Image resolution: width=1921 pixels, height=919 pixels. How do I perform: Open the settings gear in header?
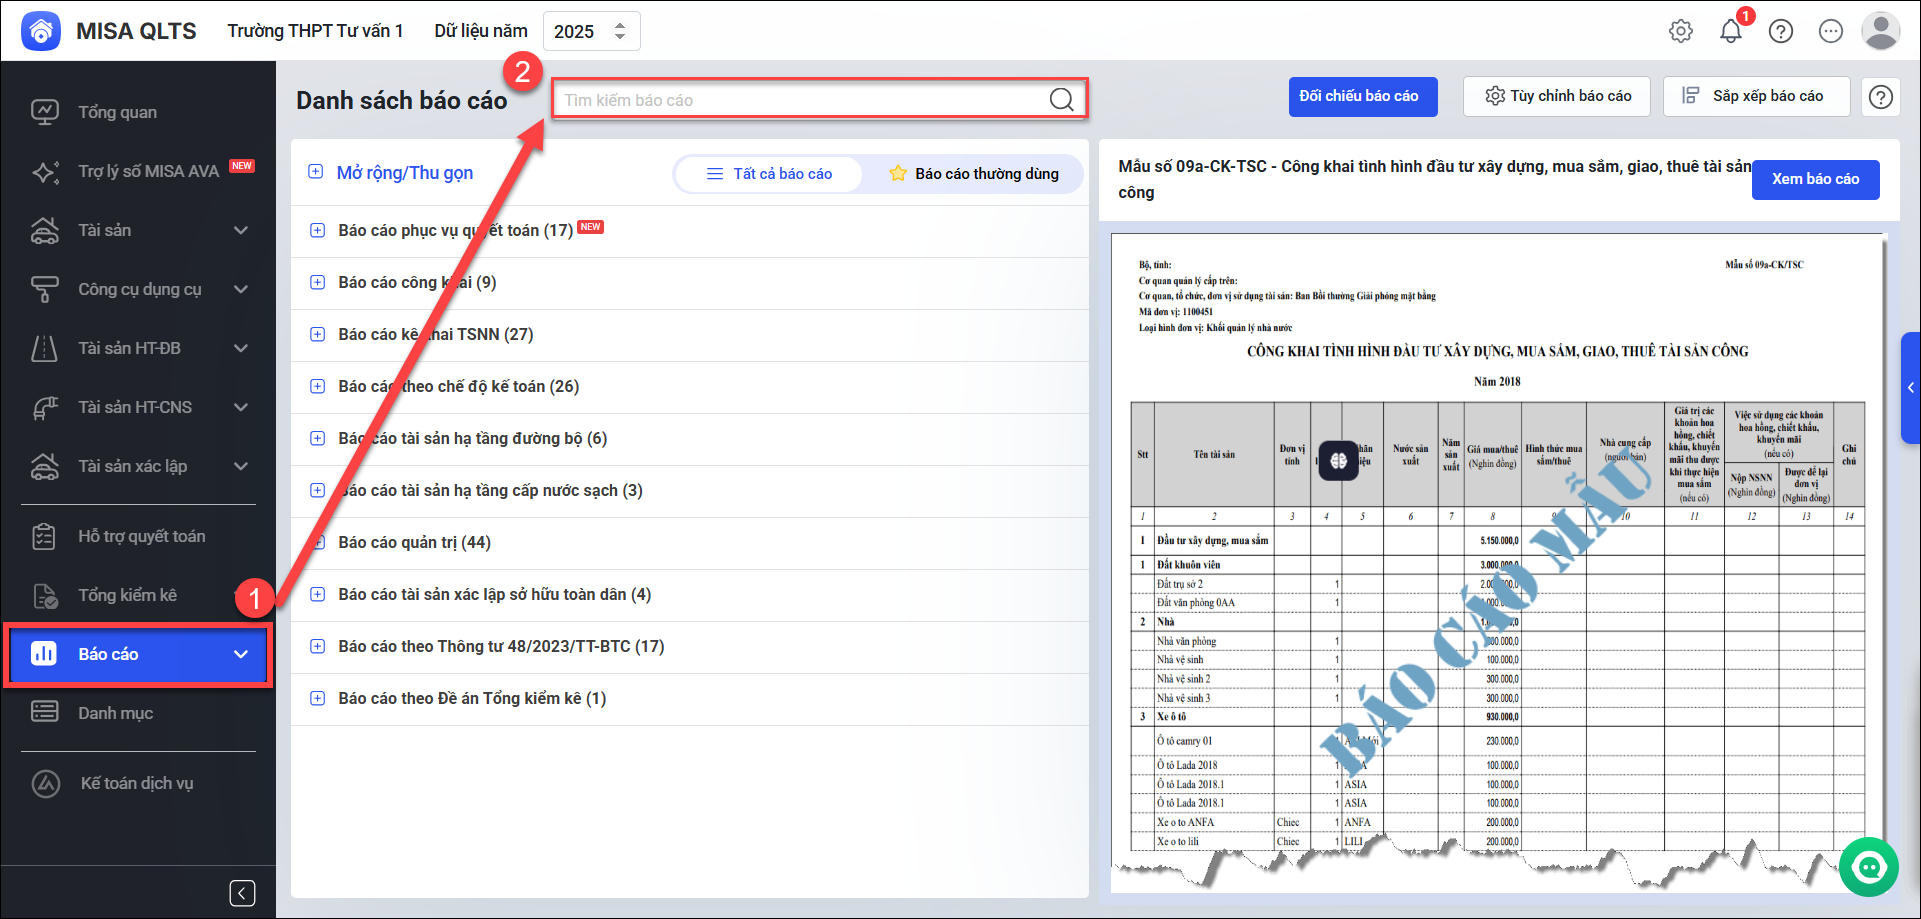(x=1681, y=31)
